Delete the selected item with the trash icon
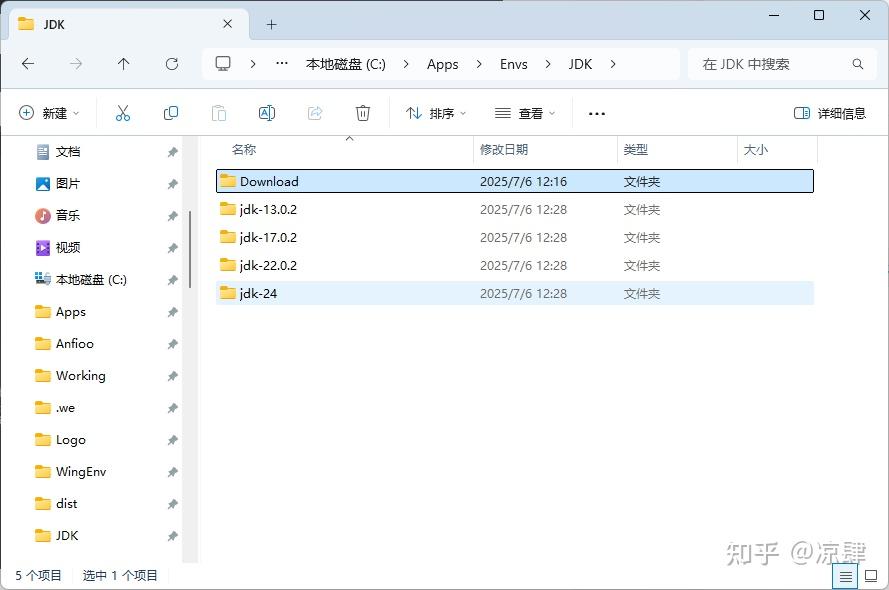889x590 pixels. (x=363, y=112)
